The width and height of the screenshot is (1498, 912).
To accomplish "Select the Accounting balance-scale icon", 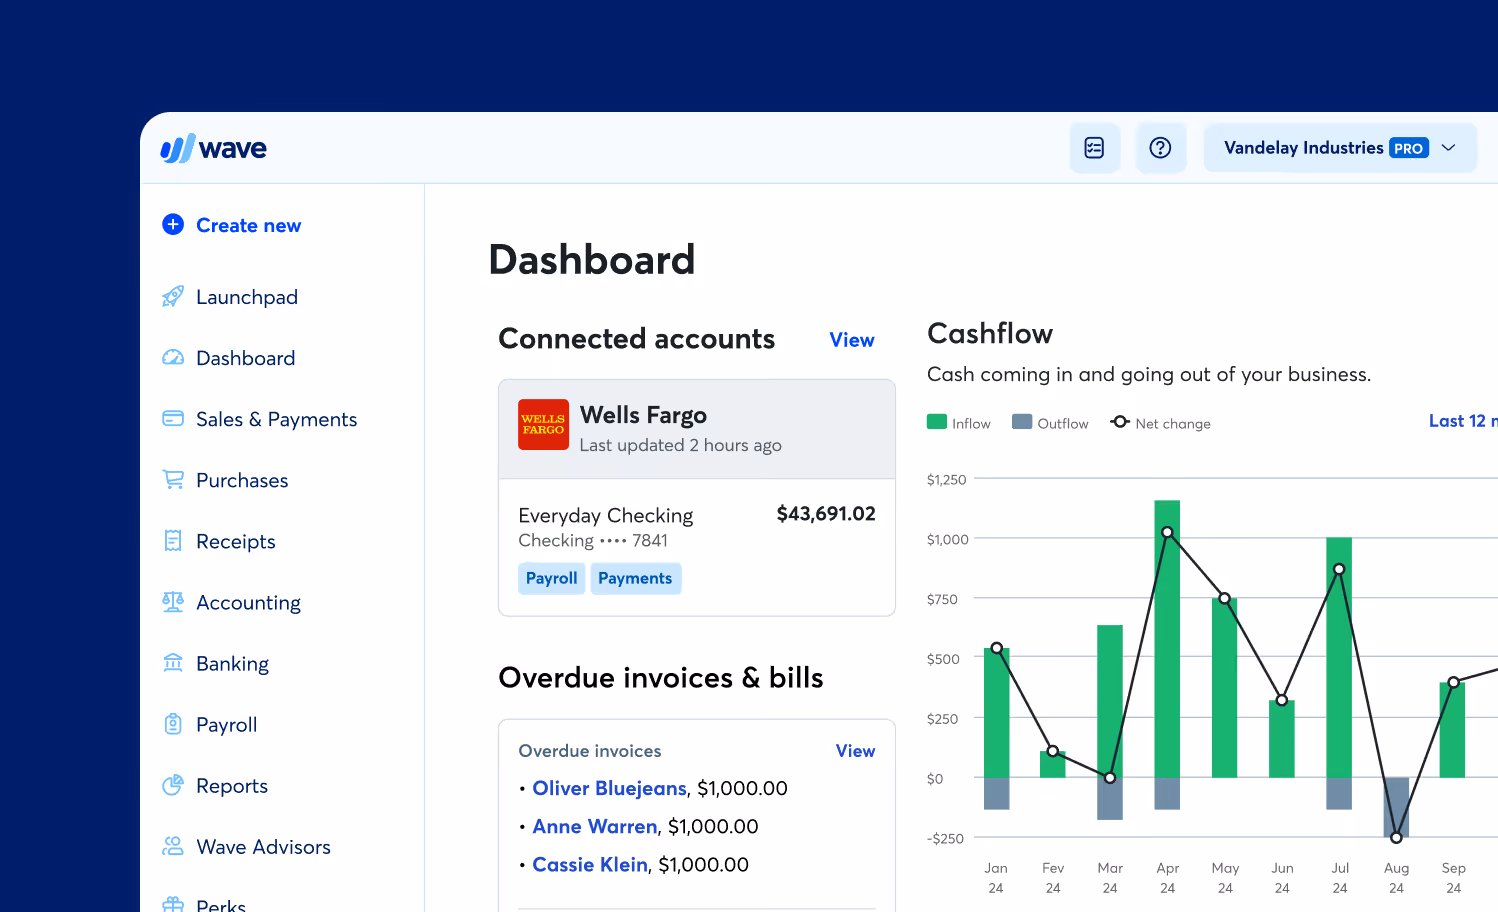I will (x=172, y=602).
